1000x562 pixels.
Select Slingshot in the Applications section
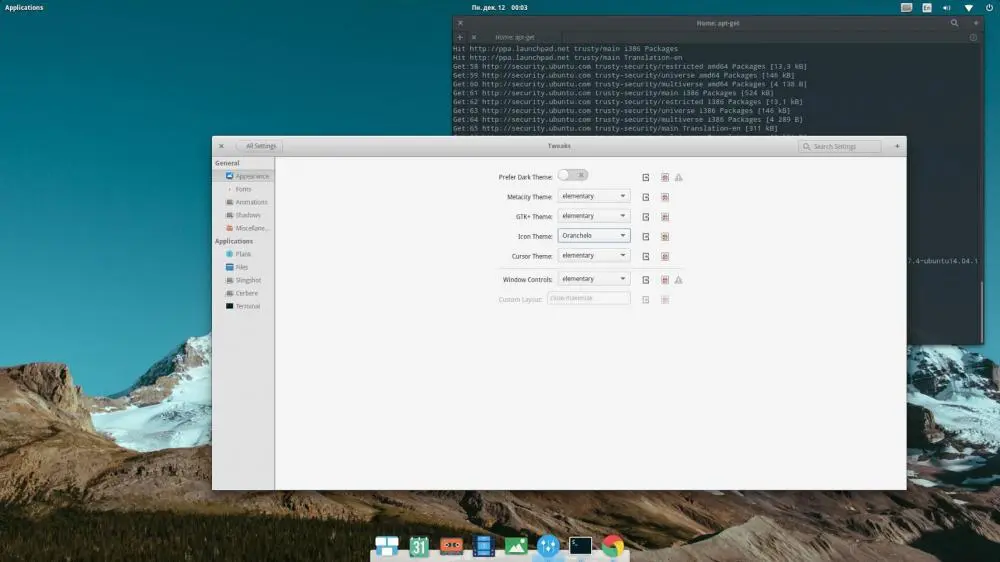pyautogui.click(x=244, y=280)
